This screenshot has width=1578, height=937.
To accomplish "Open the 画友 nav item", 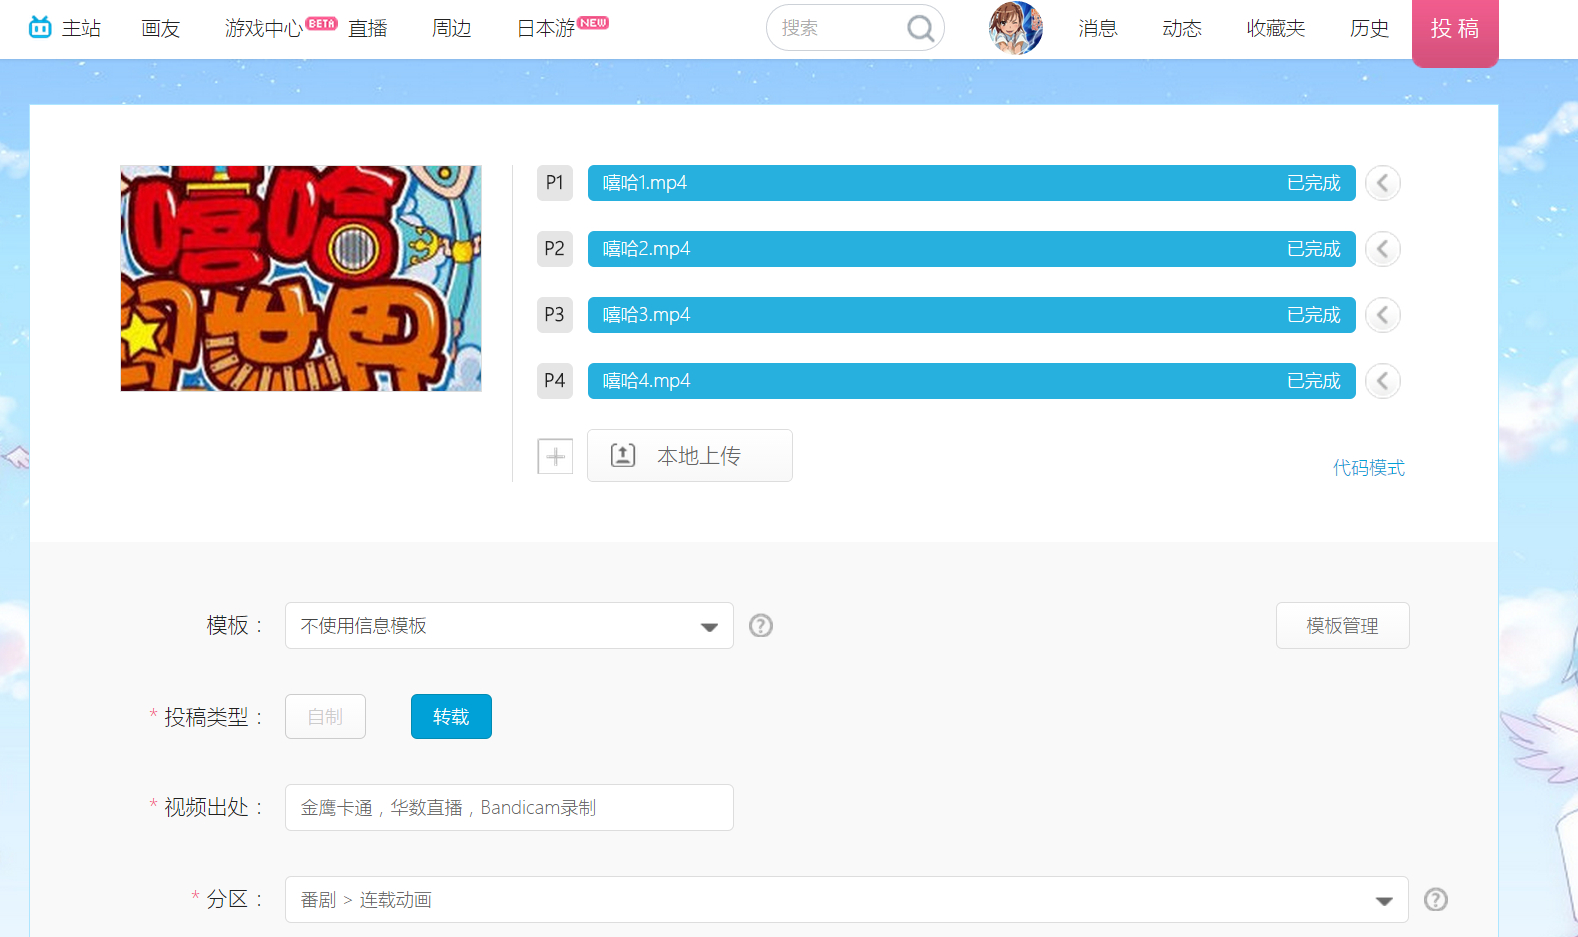I will 161,28.
